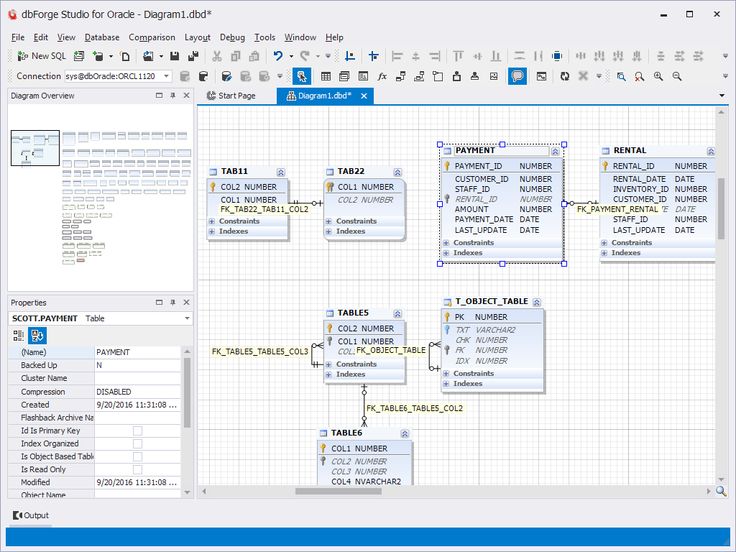Switch to the Start Page tab

coord(232,96)
